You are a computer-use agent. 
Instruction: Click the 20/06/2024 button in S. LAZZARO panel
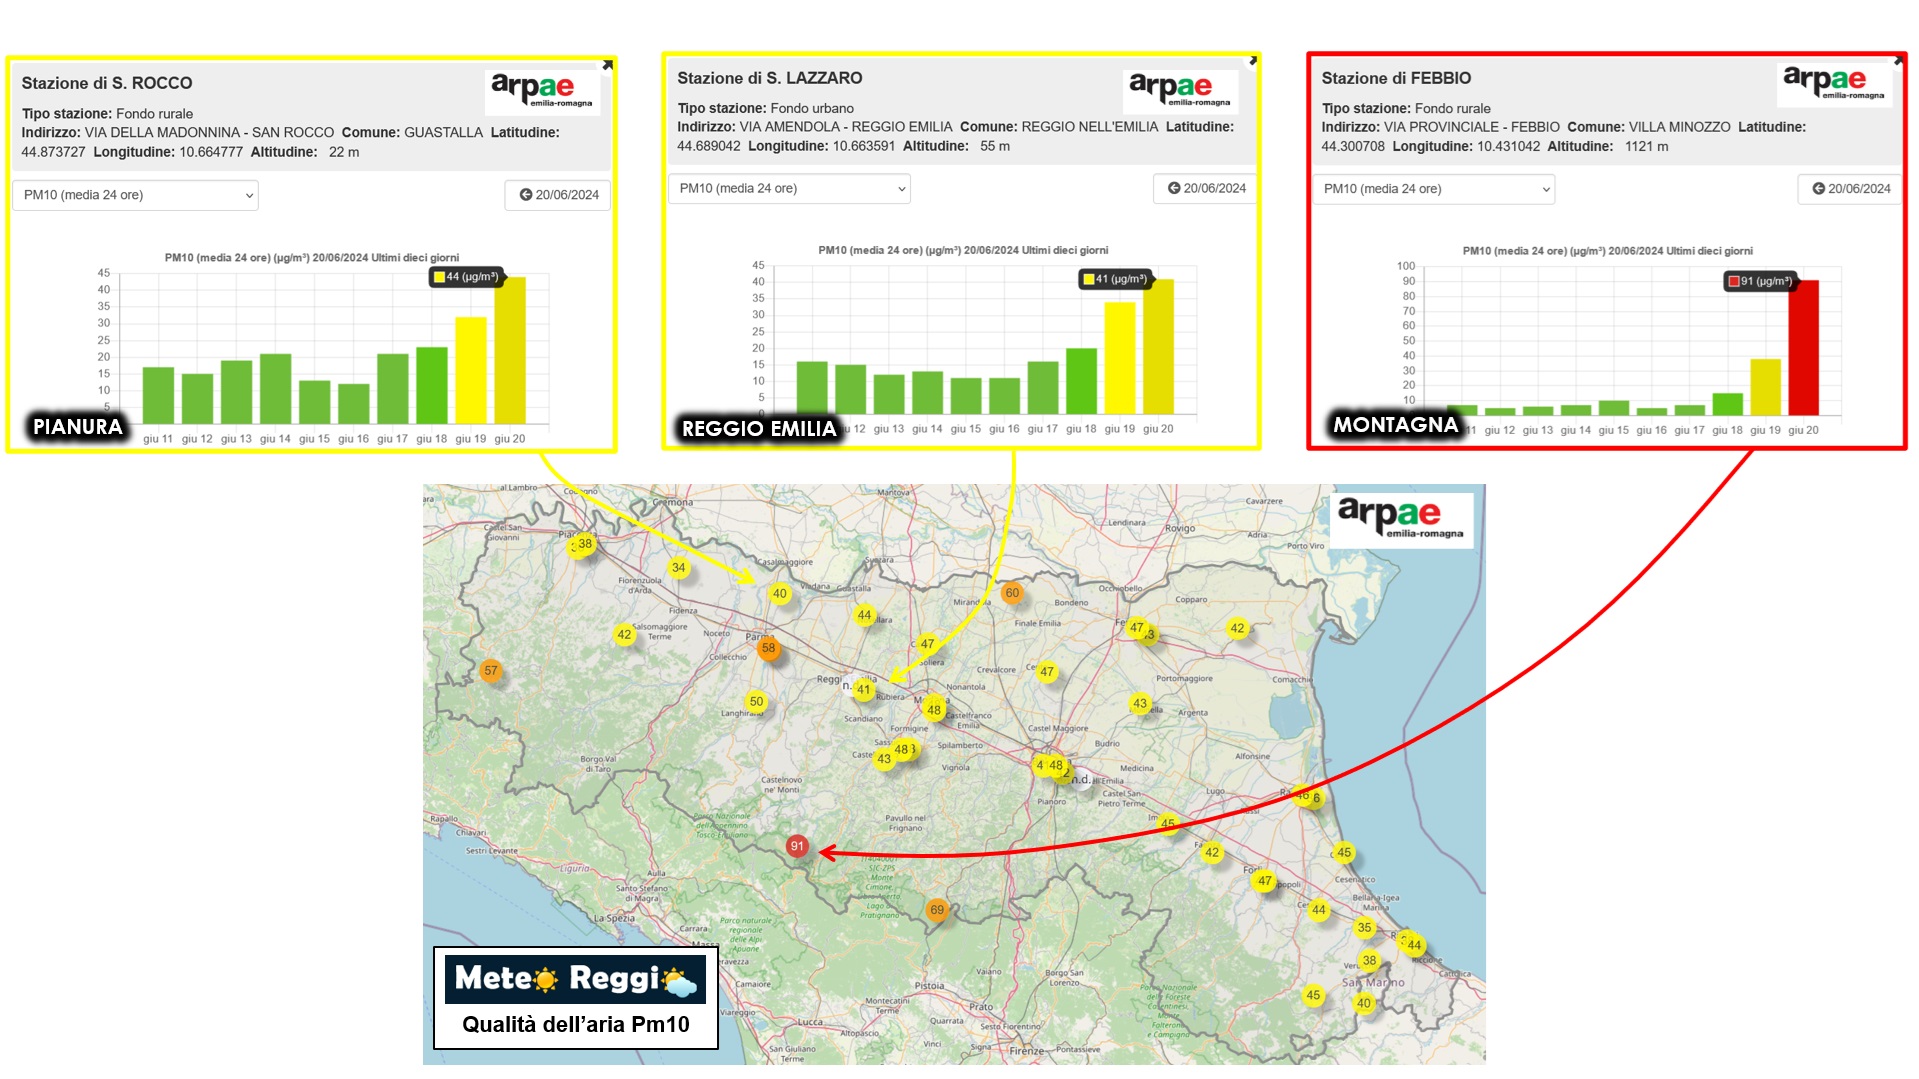tap(1206, 188)
